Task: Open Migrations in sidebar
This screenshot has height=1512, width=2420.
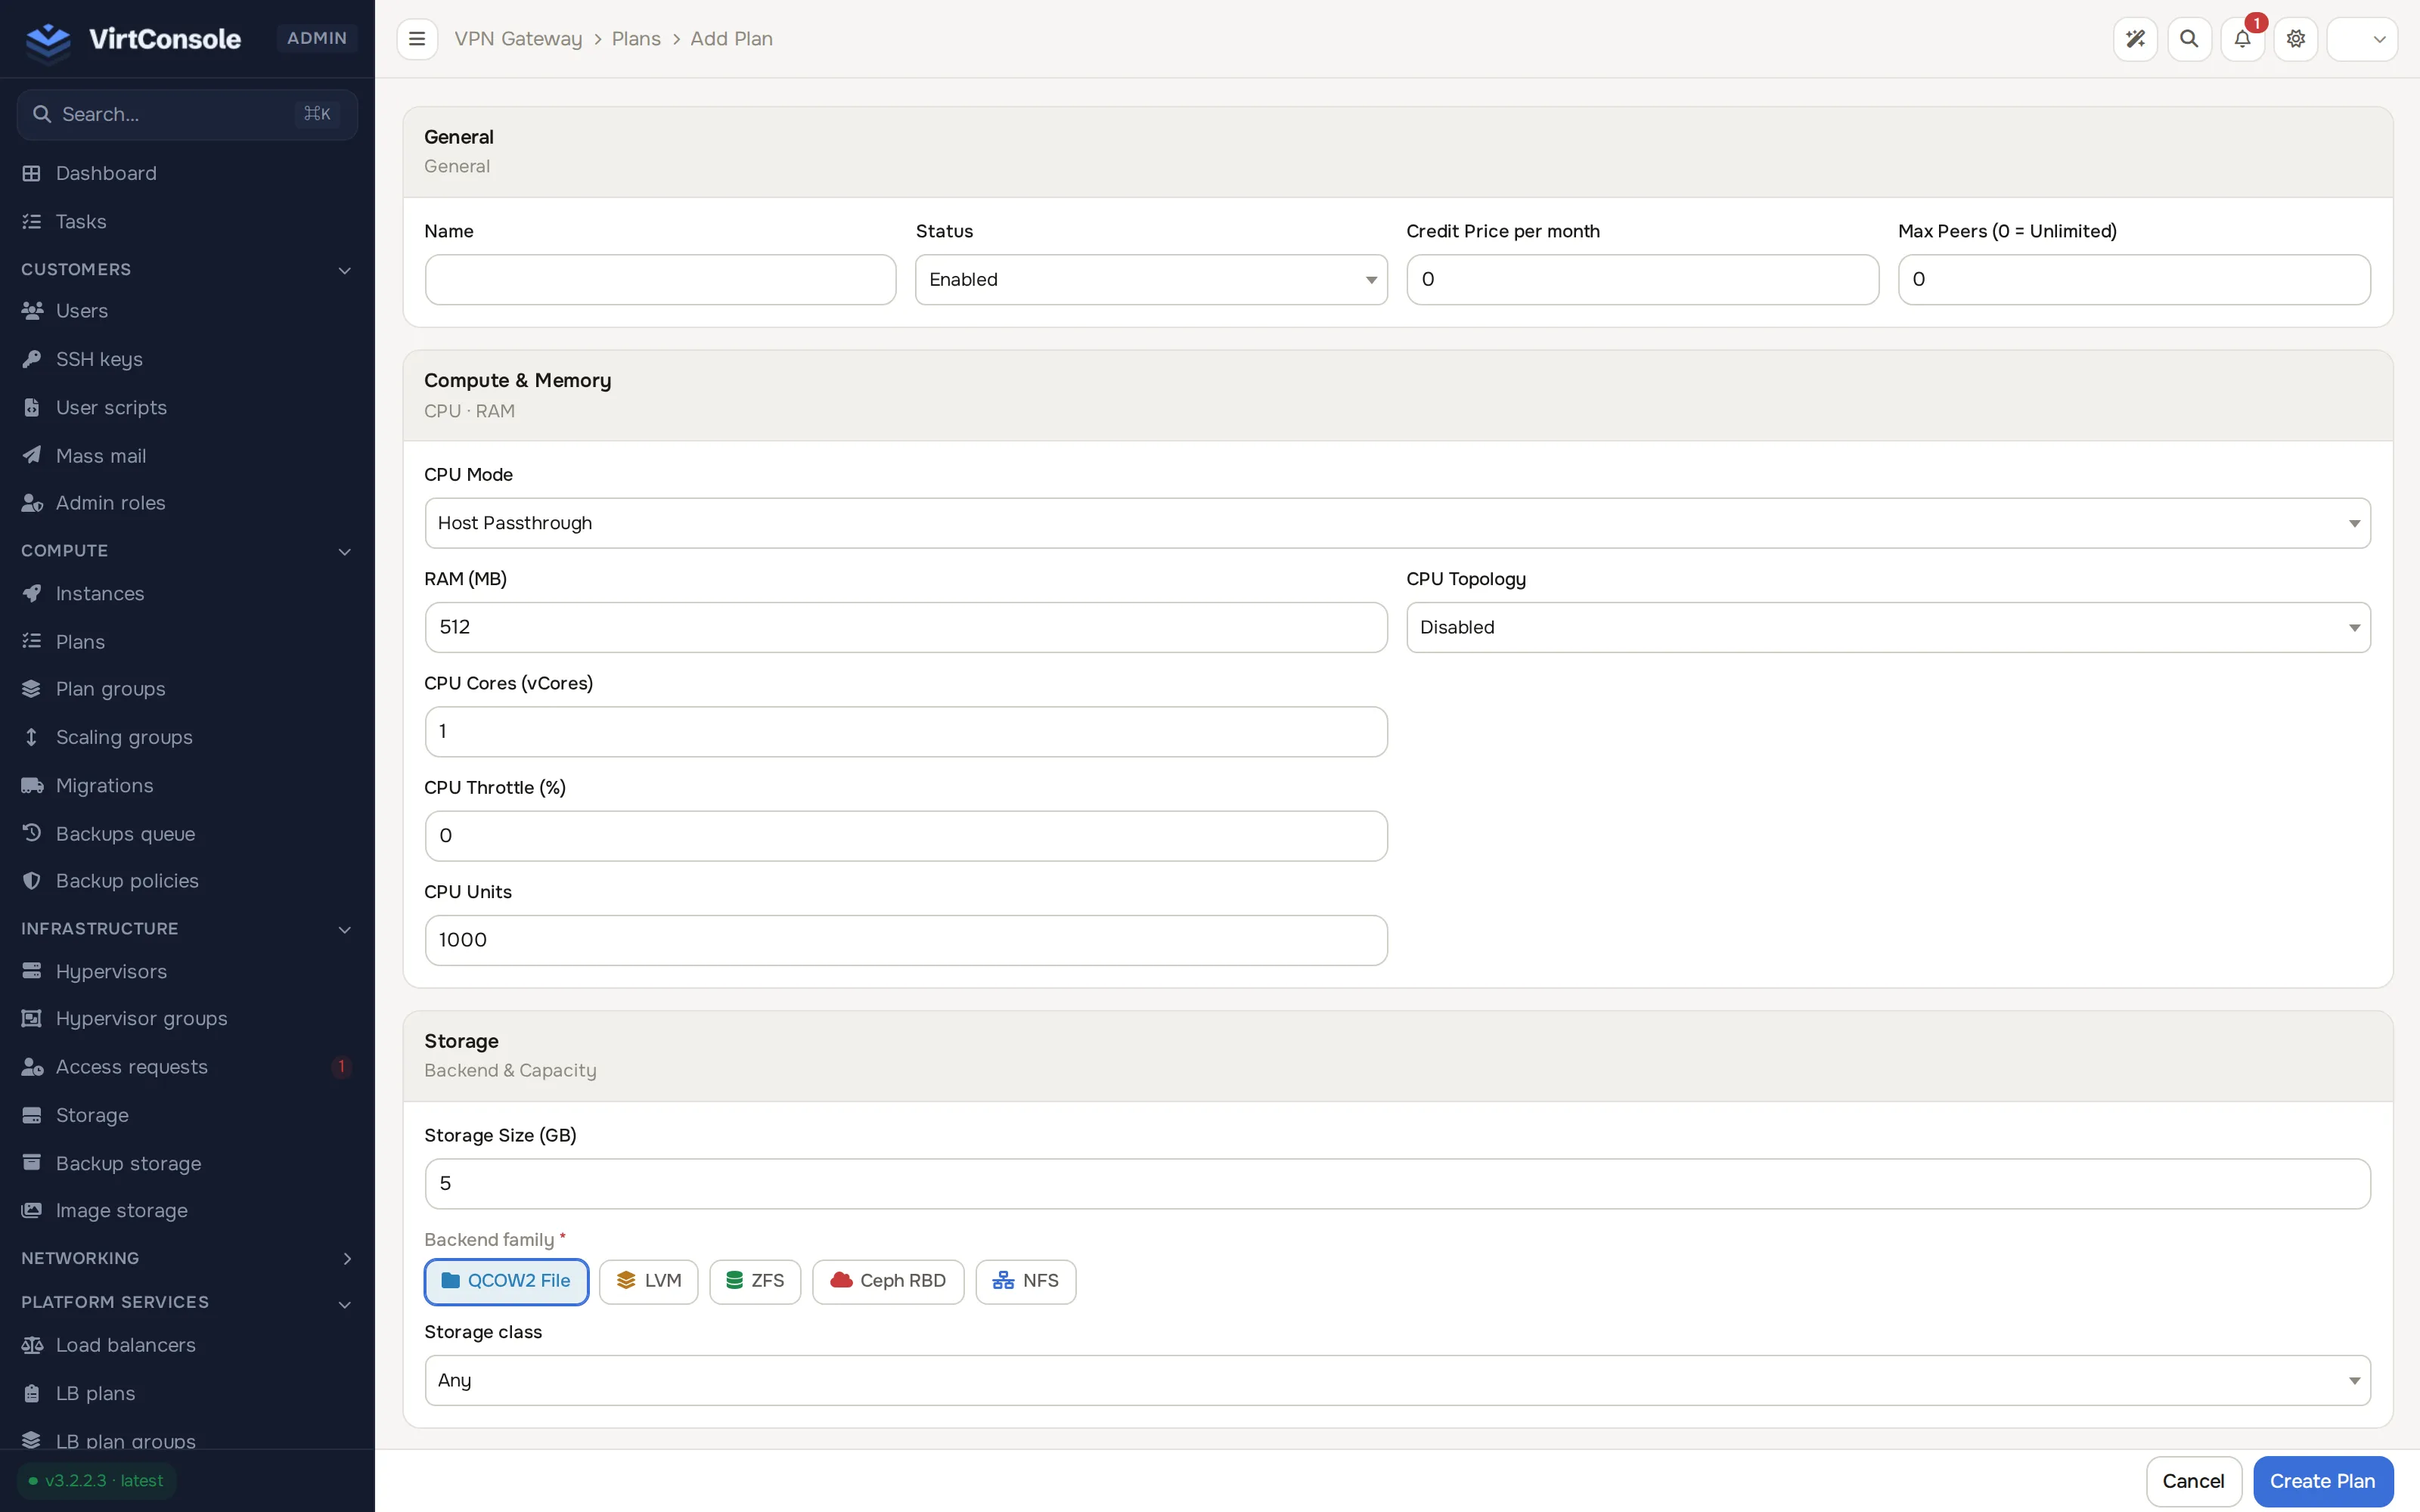Action: pyautogui.click(x=187, y=786)
